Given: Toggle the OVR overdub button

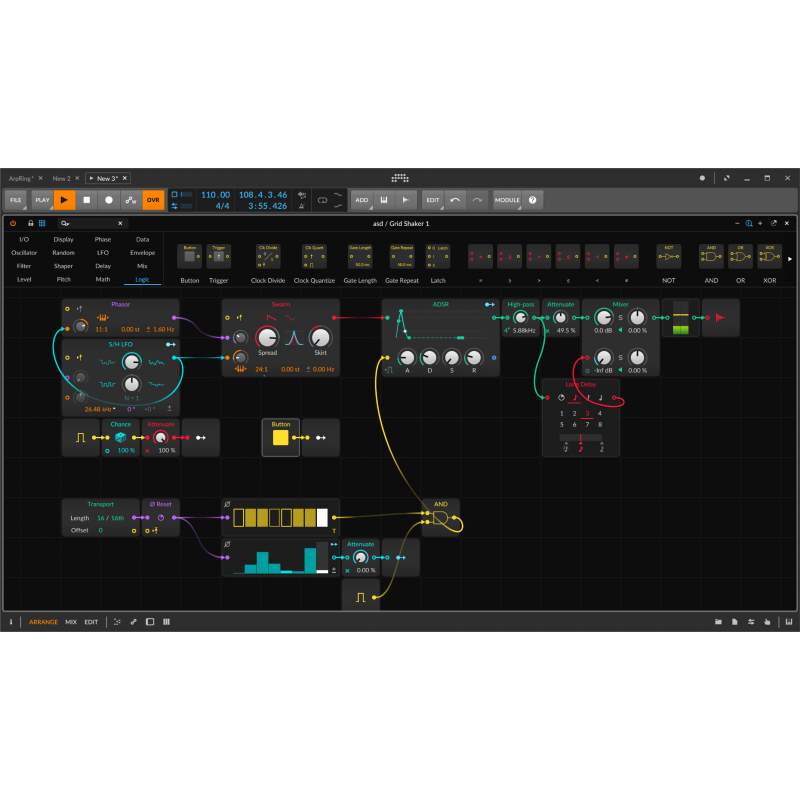Looking at the screenshot, I should click(153, 200).
